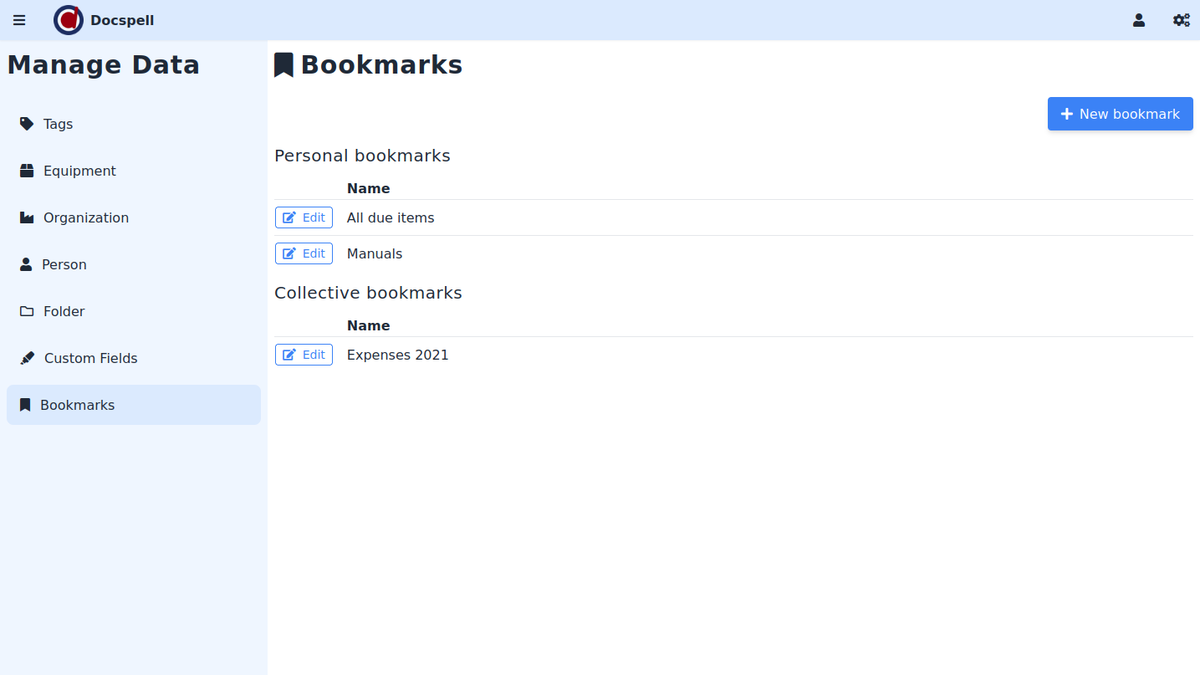Image resolution: width=1200 pixels, height=675 pixels.
Task: Go to Equipment section
Action: pyautogui.click(x=80, y=171)
